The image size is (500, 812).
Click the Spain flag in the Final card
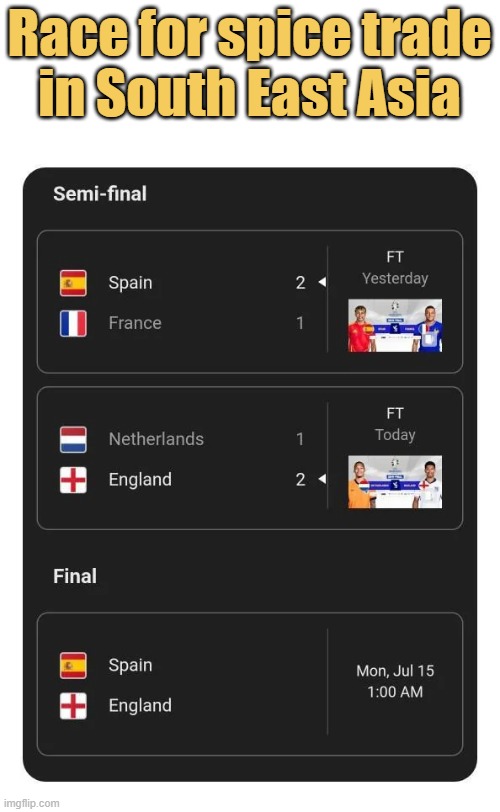[73, 665]
